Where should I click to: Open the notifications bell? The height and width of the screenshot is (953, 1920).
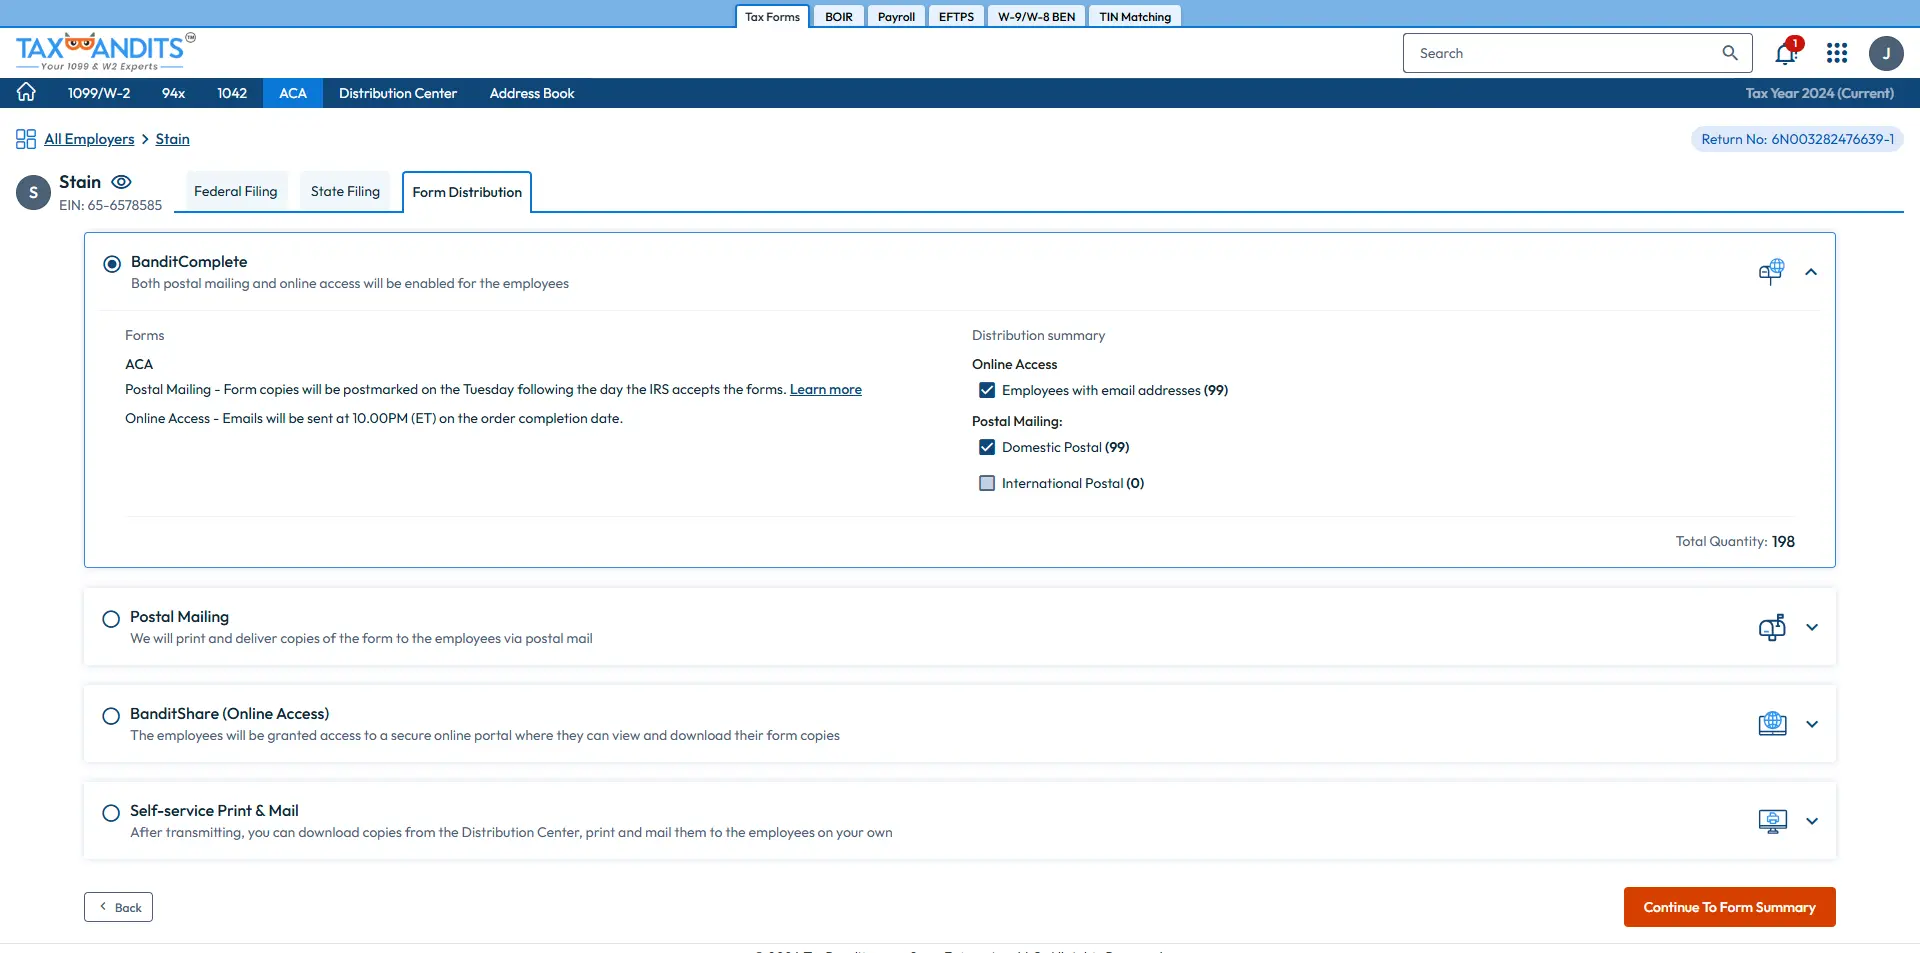tap(1786, 53)
